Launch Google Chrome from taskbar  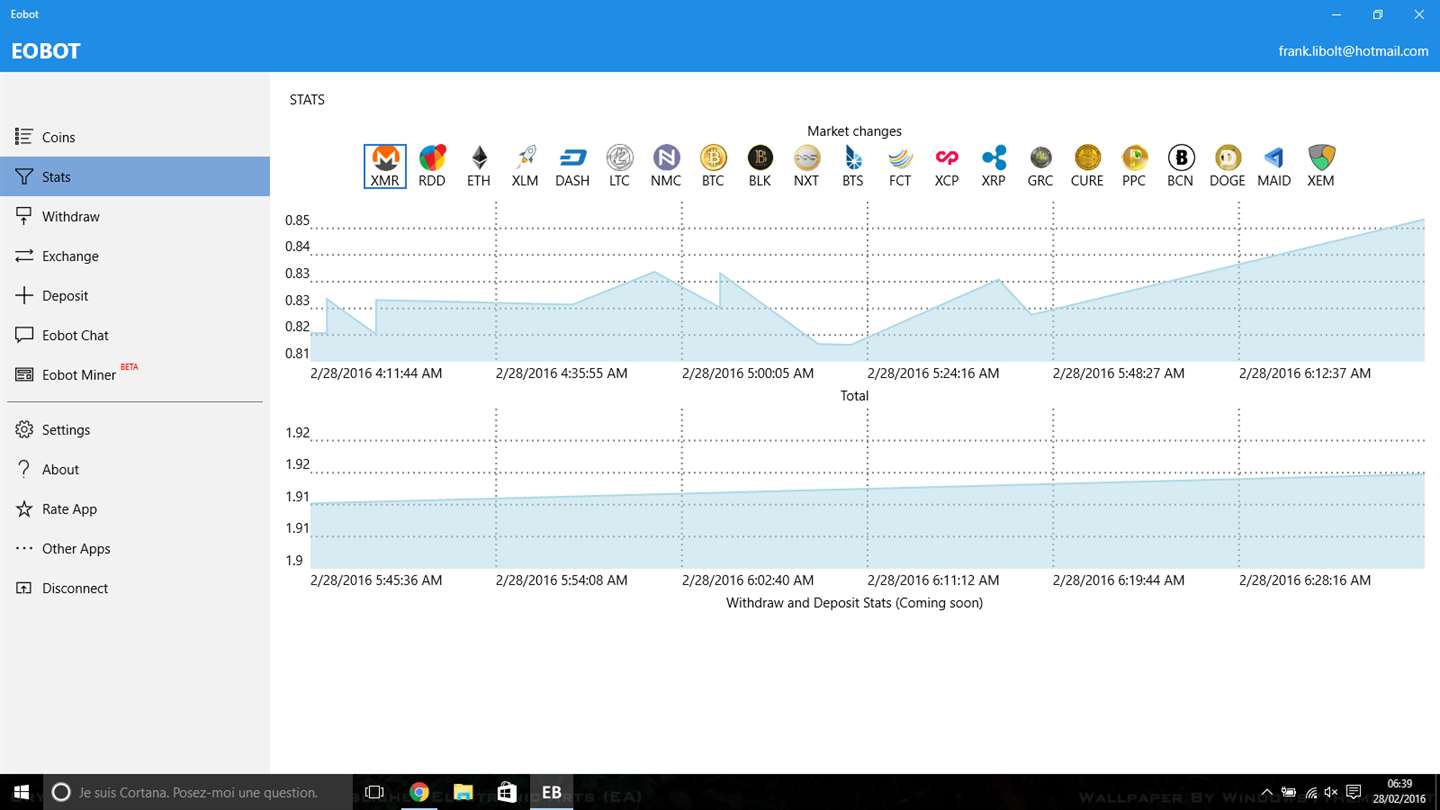tap(419, 792)
